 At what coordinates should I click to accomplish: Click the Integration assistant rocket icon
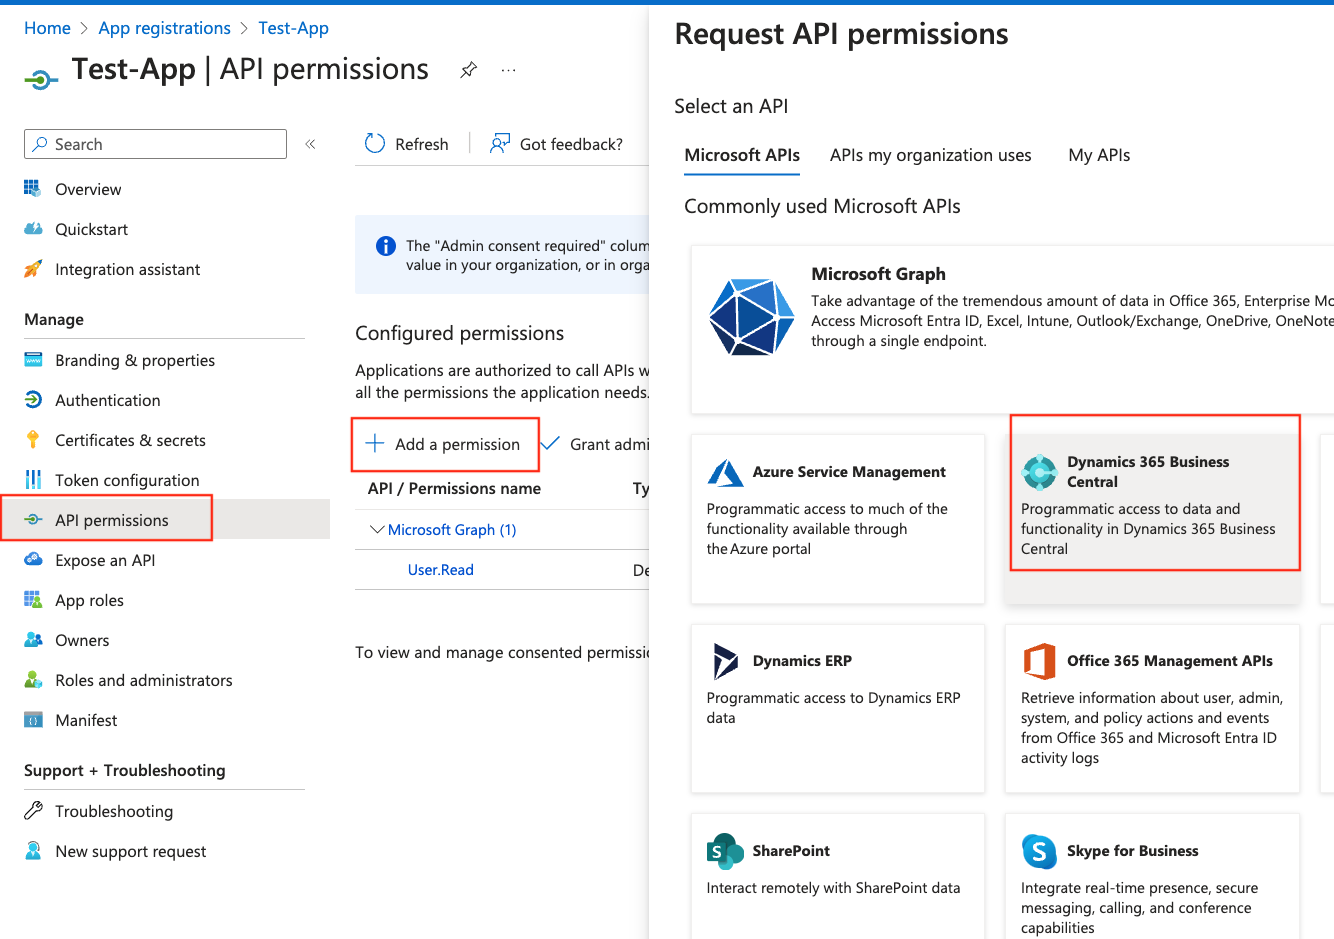point(33,269)
